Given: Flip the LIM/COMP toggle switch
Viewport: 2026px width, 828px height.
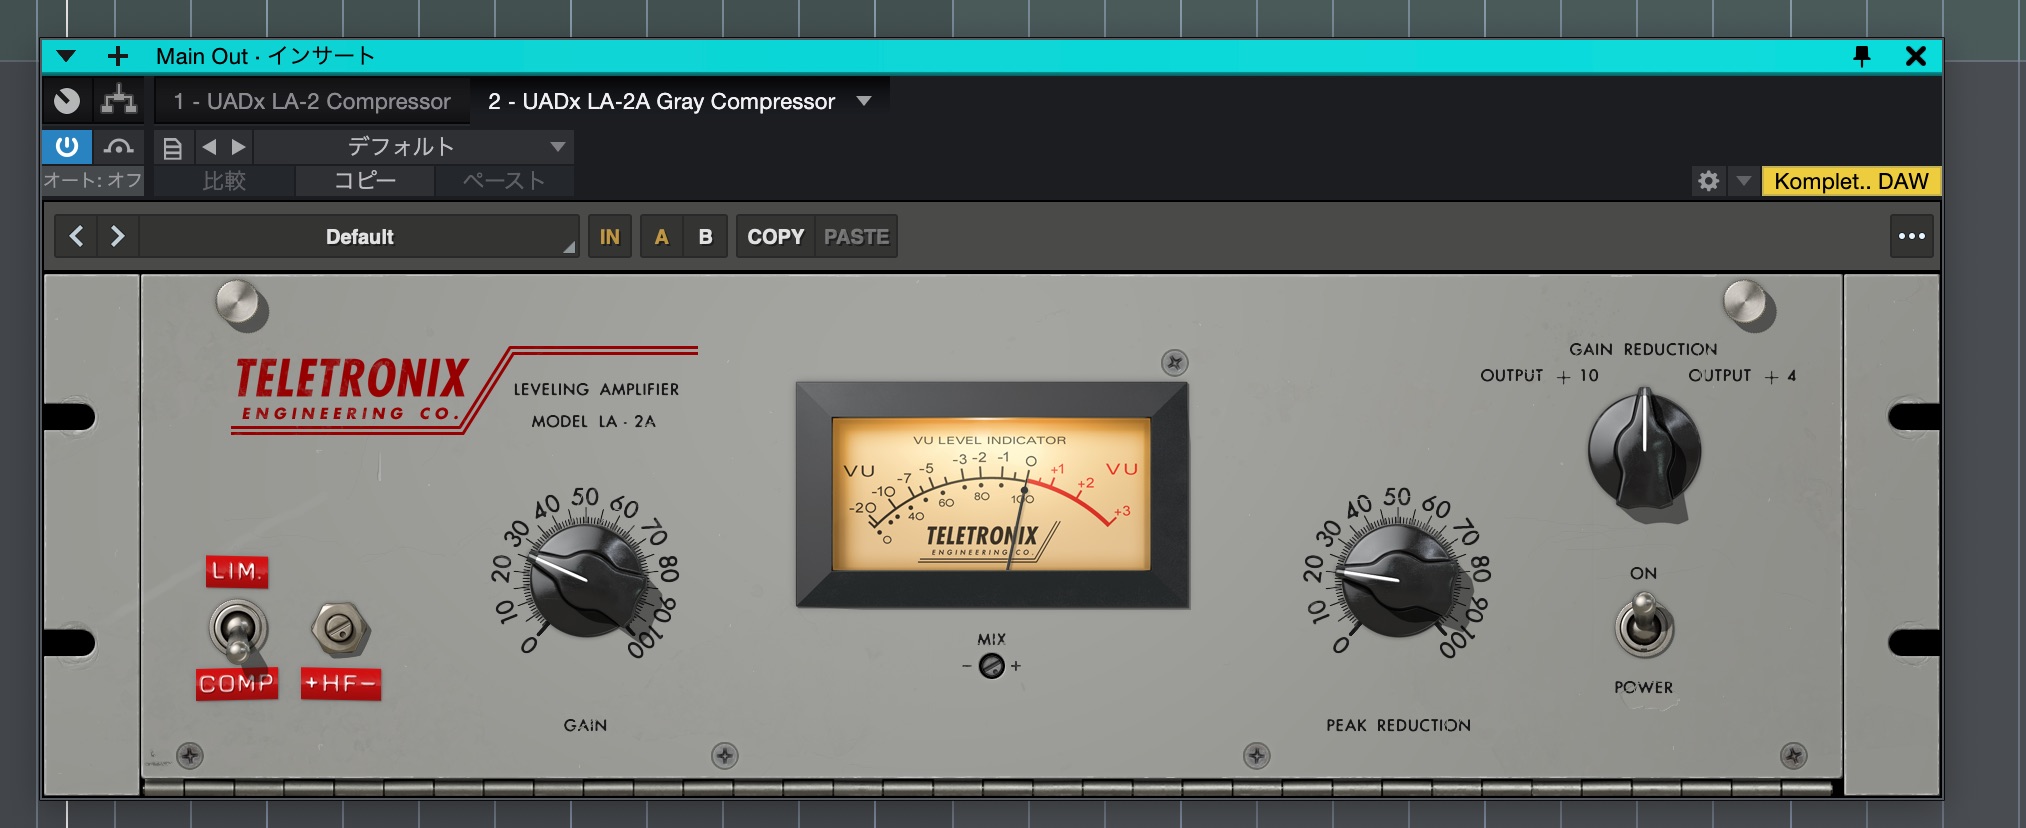Looking at the screenshot, I should [x=238, y=631].
